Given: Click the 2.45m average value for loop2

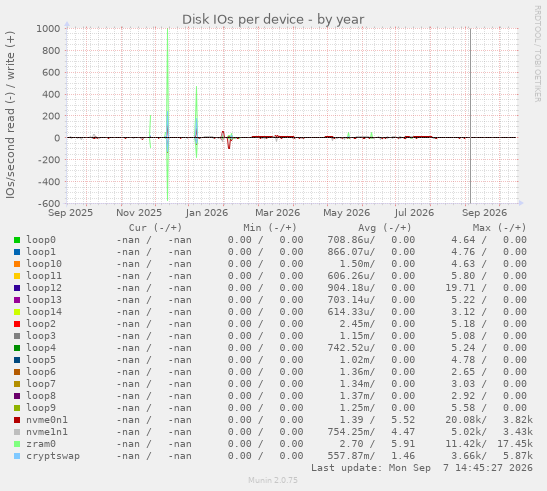Looking at the screenshot, I should (354, 324).
